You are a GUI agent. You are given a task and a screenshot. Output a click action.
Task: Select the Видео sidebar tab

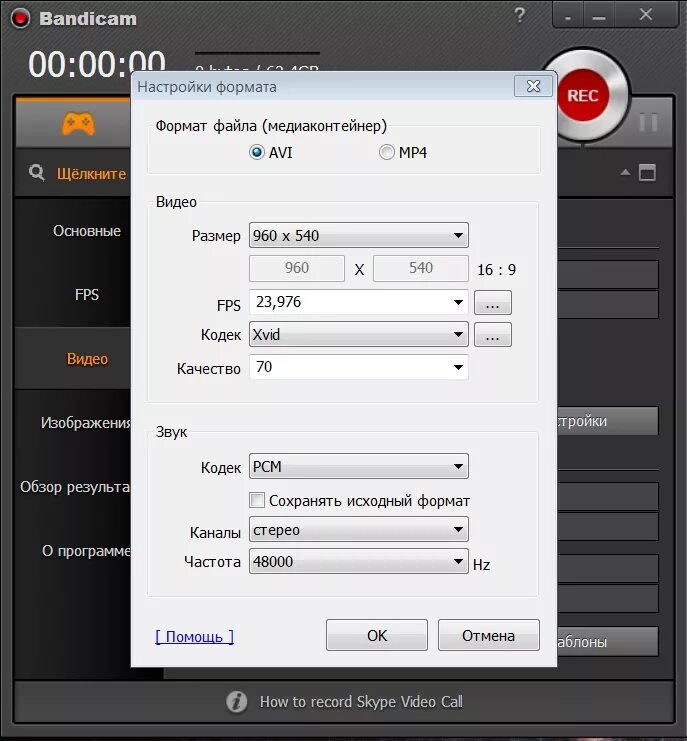(87, 359)
